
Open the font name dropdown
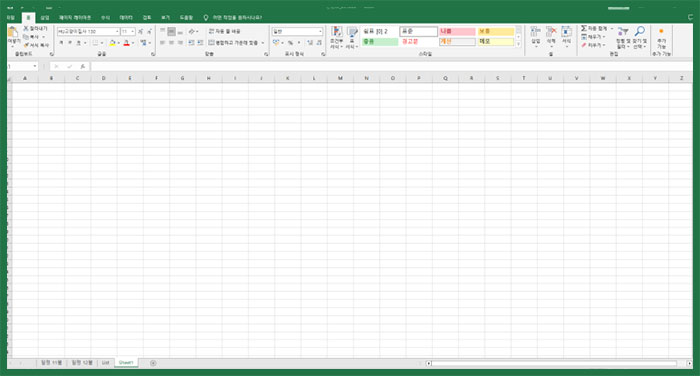click(x=117, y=32)
